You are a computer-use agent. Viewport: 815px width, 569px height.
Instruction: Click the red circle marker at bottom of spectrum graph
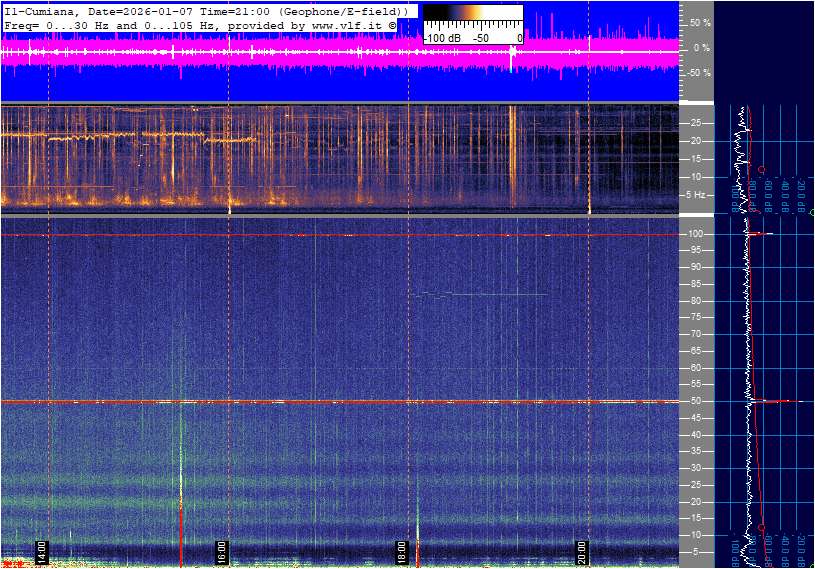click(x=762, y=527)
